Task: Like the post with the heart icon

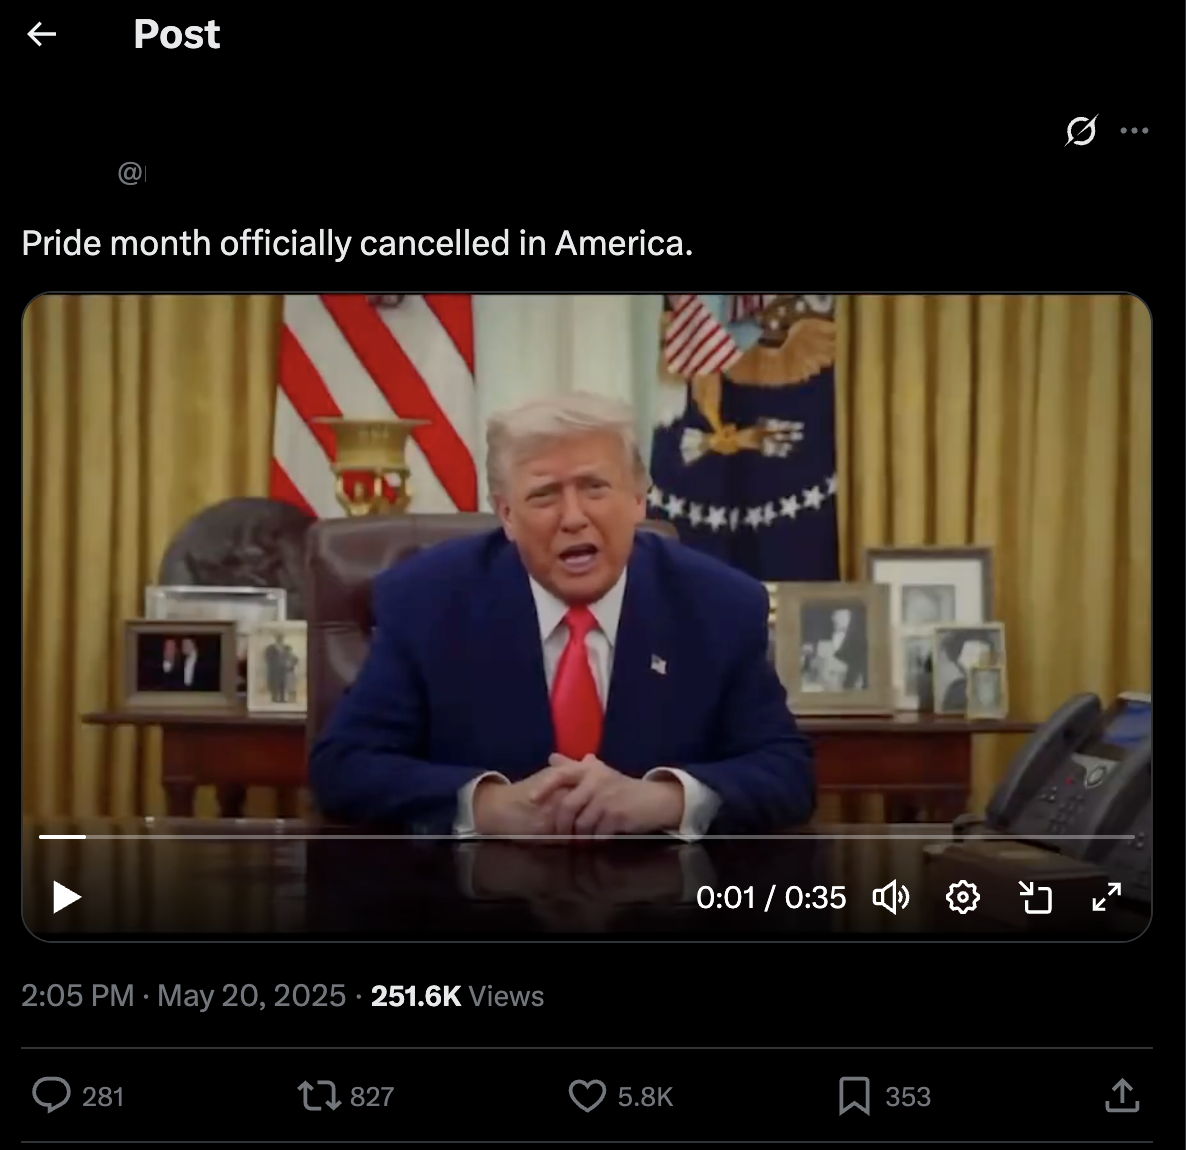Action: click(x=587, y=1096)
